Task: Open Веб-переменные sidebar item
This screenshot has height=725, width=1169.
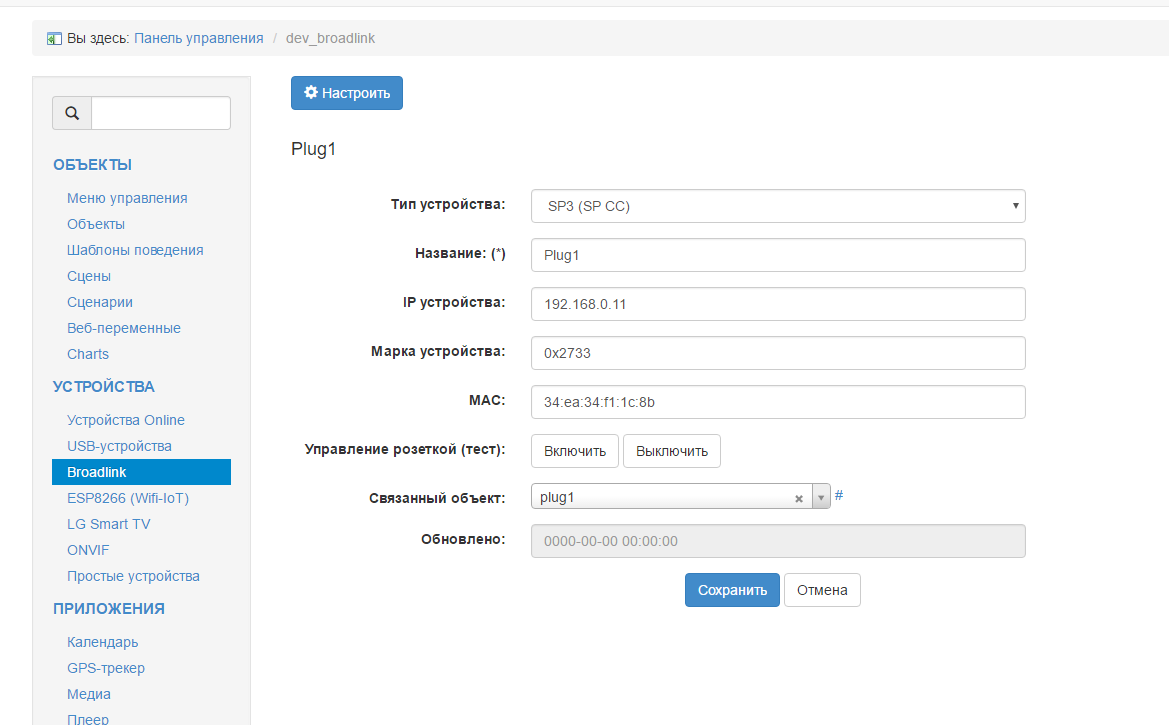Action: point(124,328)
